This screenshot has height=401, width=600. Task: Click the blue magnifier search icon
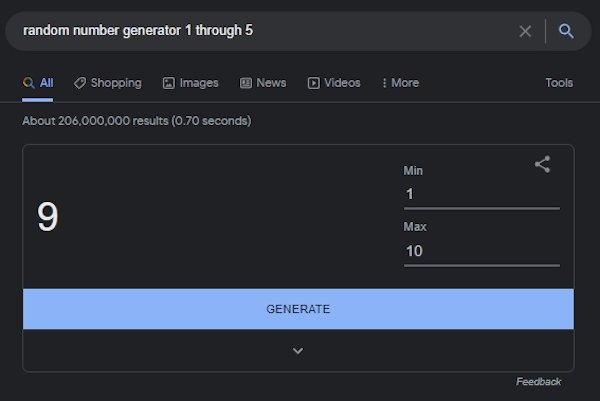coord(566,31)
